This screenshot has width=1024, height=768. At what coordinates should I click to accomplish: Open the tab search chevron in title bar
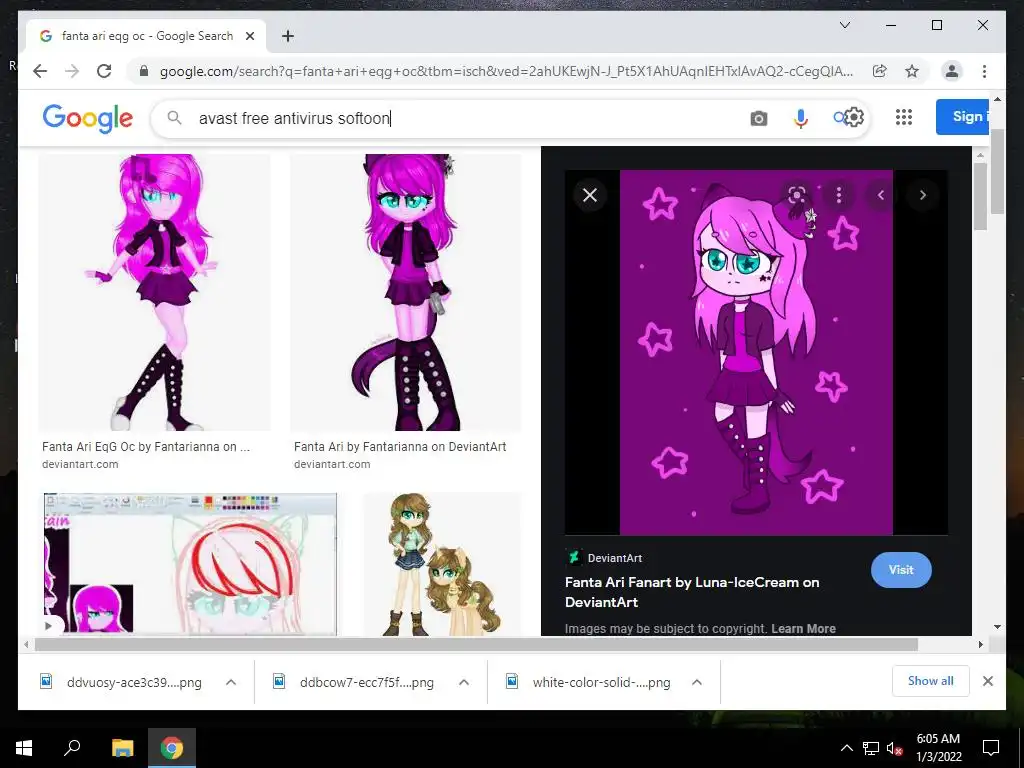(844, 25)
